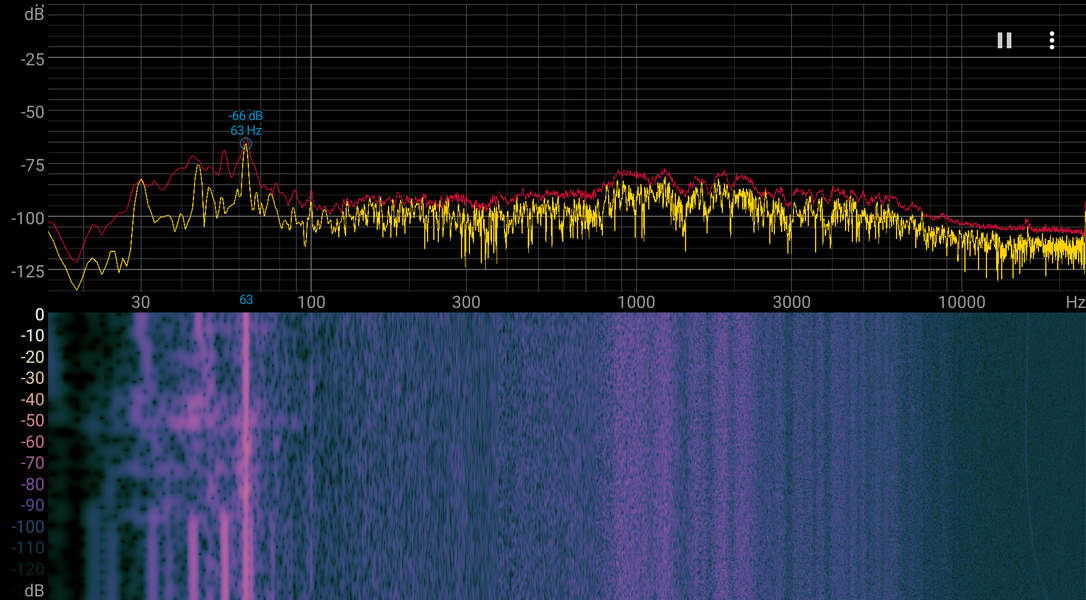The image size is (1086, 600).
Task: Click the "-100" dB spectrum axis label
Action: click(x=28, y=218)
